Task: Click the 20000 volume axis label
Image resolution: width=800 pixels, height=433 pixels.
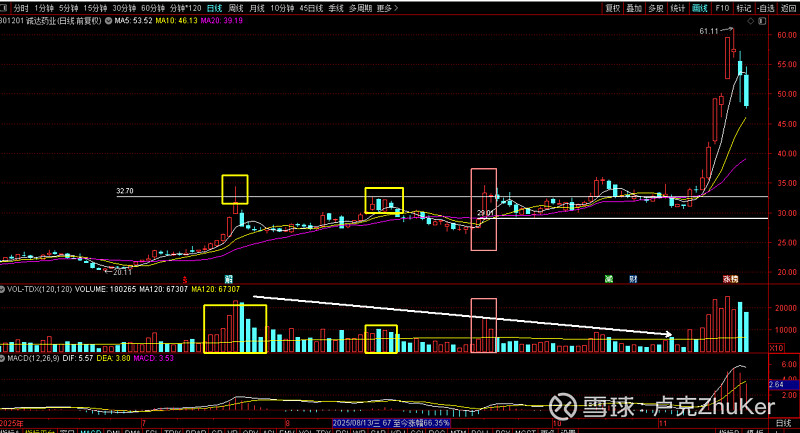Action: pos(786,308)
